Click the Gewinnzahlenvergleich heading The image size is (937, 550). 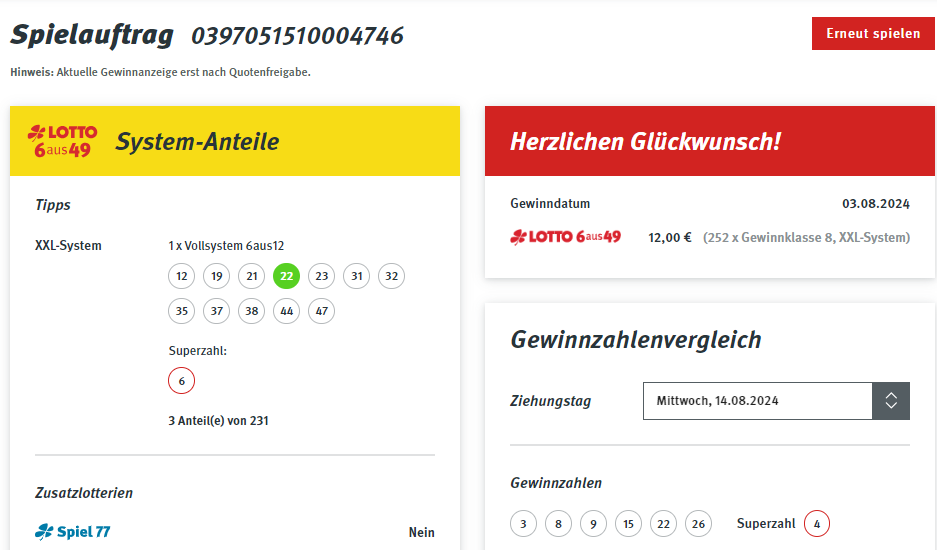(x=636, y=340)
